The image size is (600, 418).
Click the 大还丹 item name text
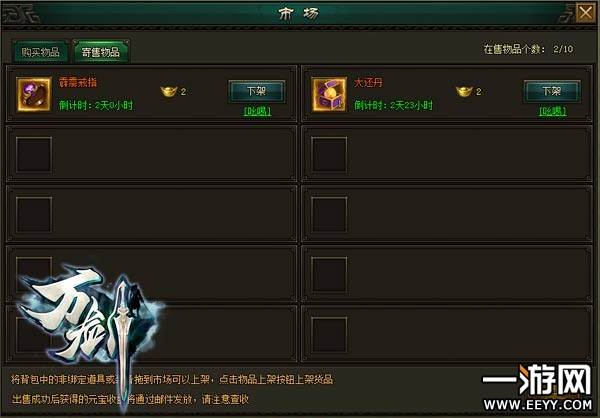[368, 82]
